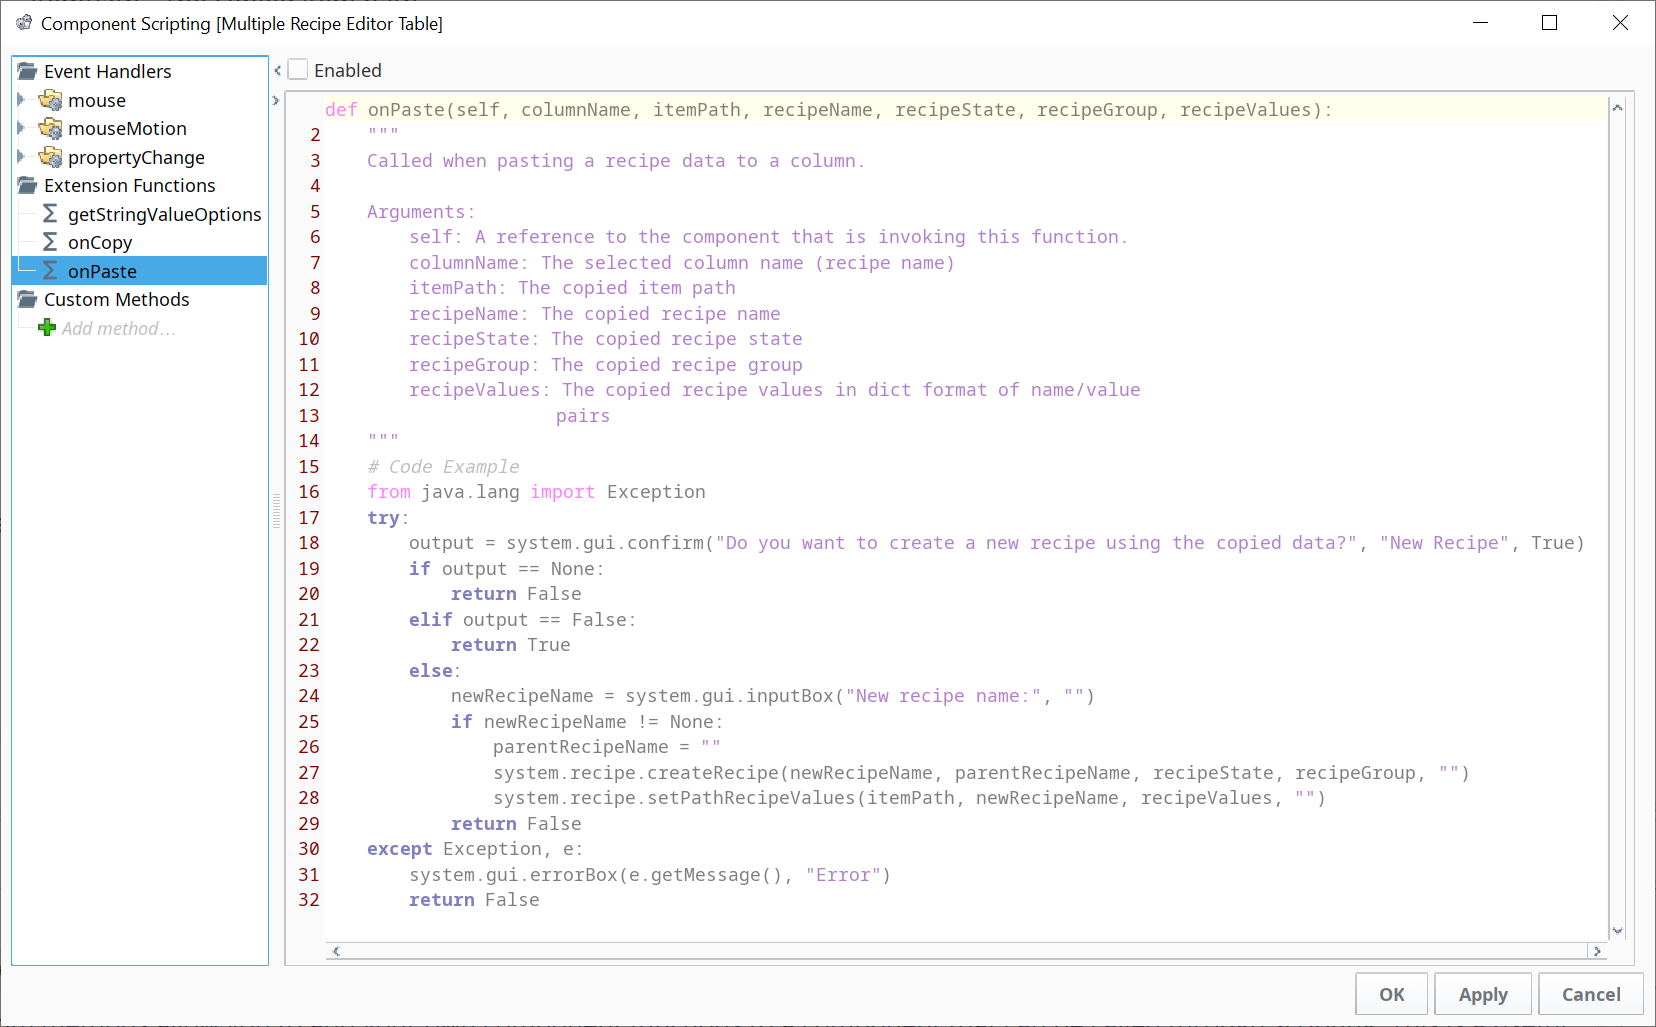
Task: Click the mouse event handler folder icon
Action: [50, 100]
